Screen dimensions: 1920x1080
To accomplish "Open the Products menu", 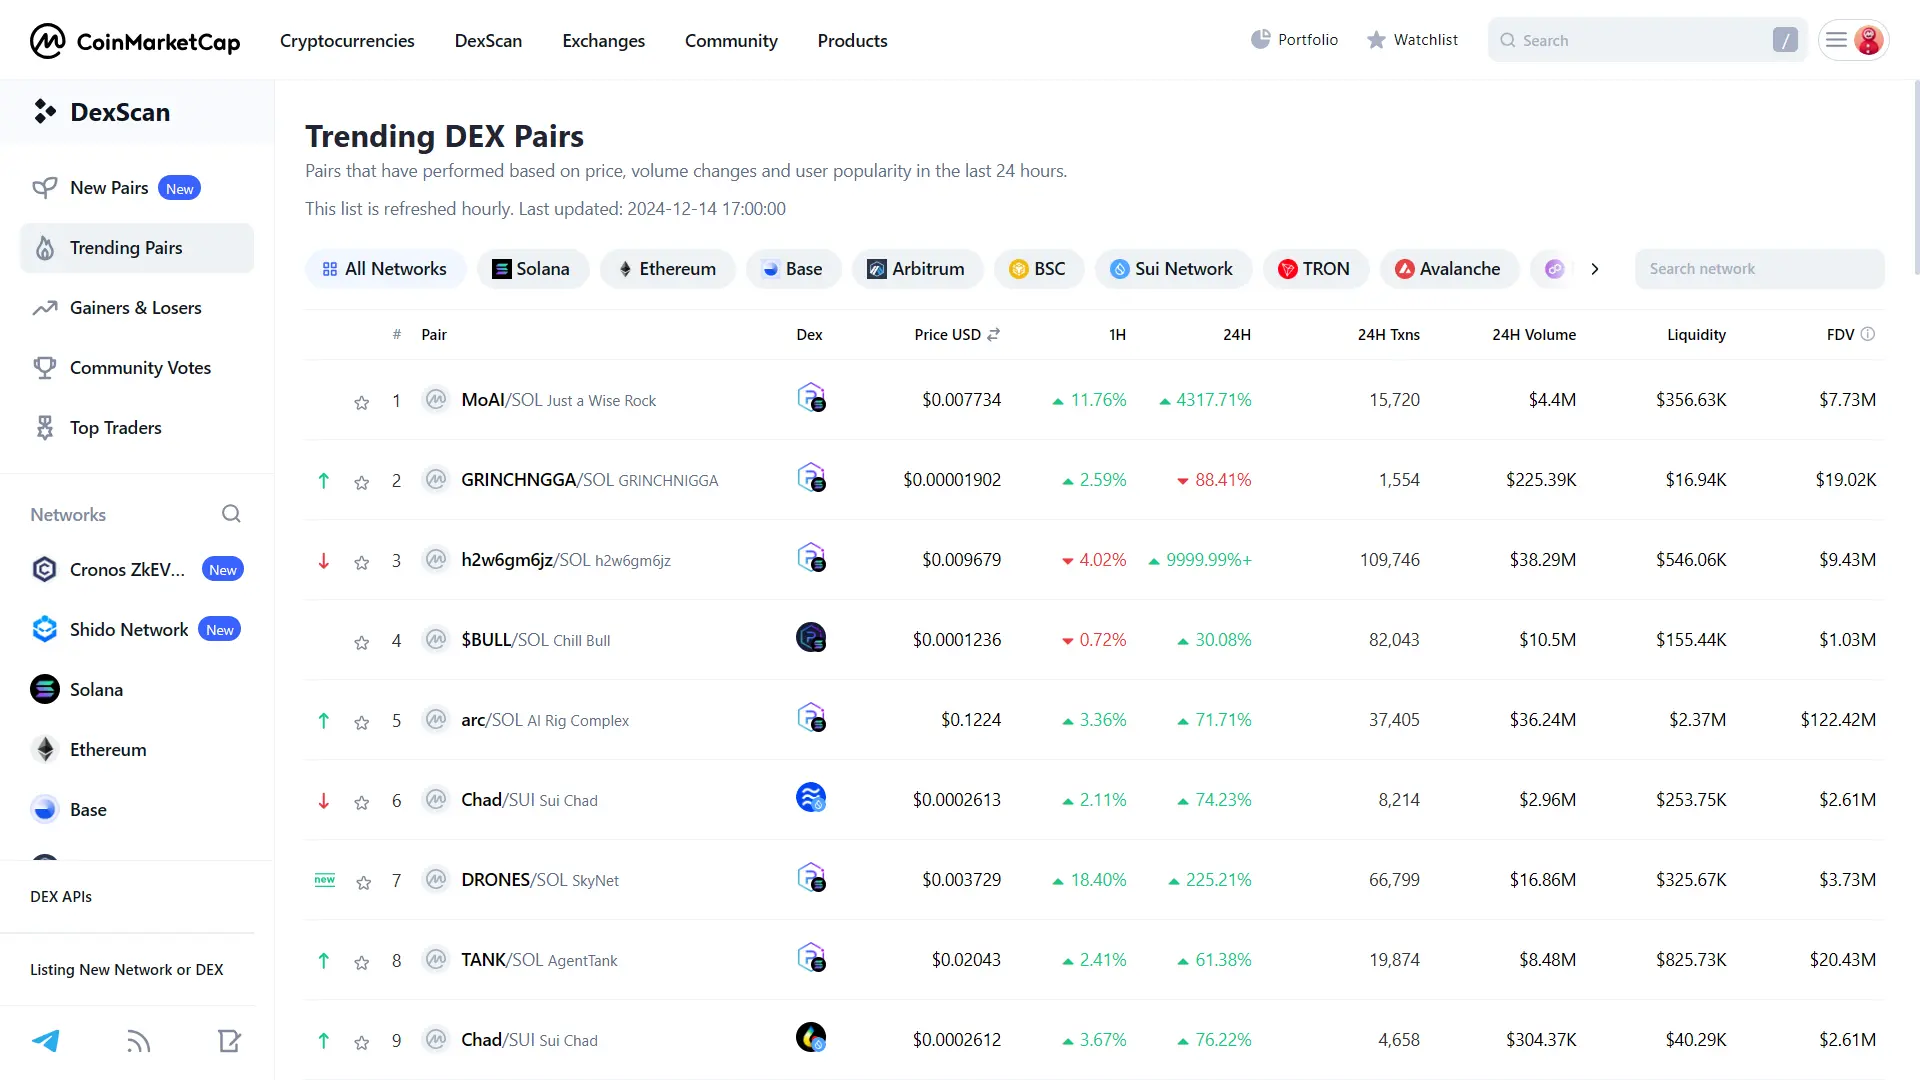I will [x=852, y=41].
